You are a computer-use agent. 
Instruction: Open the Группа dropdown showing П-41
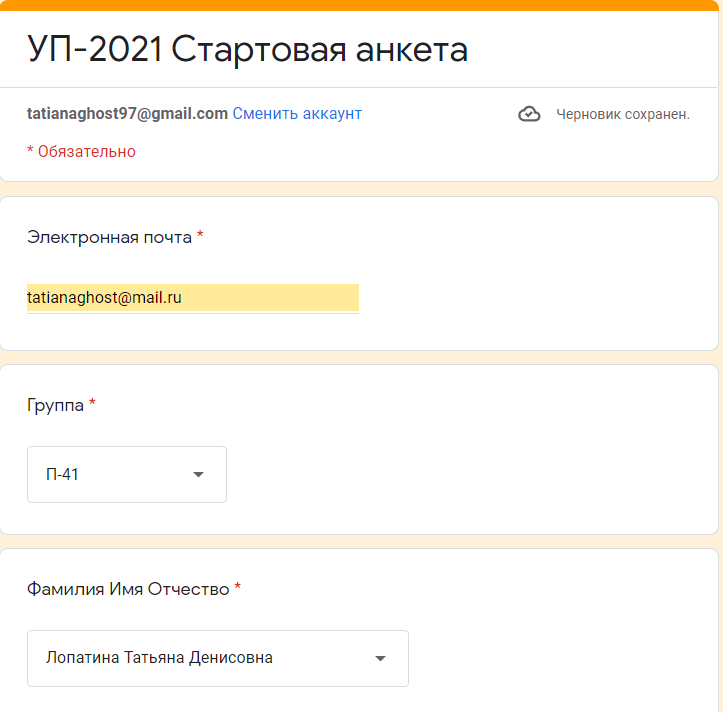pos(127,474)
